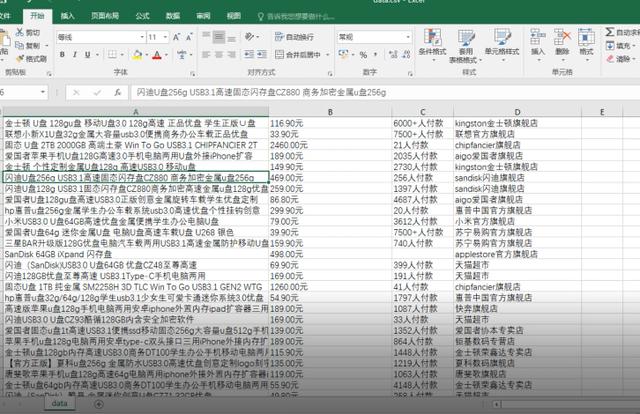The width and height of the screenshot is (640, 414).
Task: Open the Page Layout (页面布局) tab
Action: pos(104,16)
